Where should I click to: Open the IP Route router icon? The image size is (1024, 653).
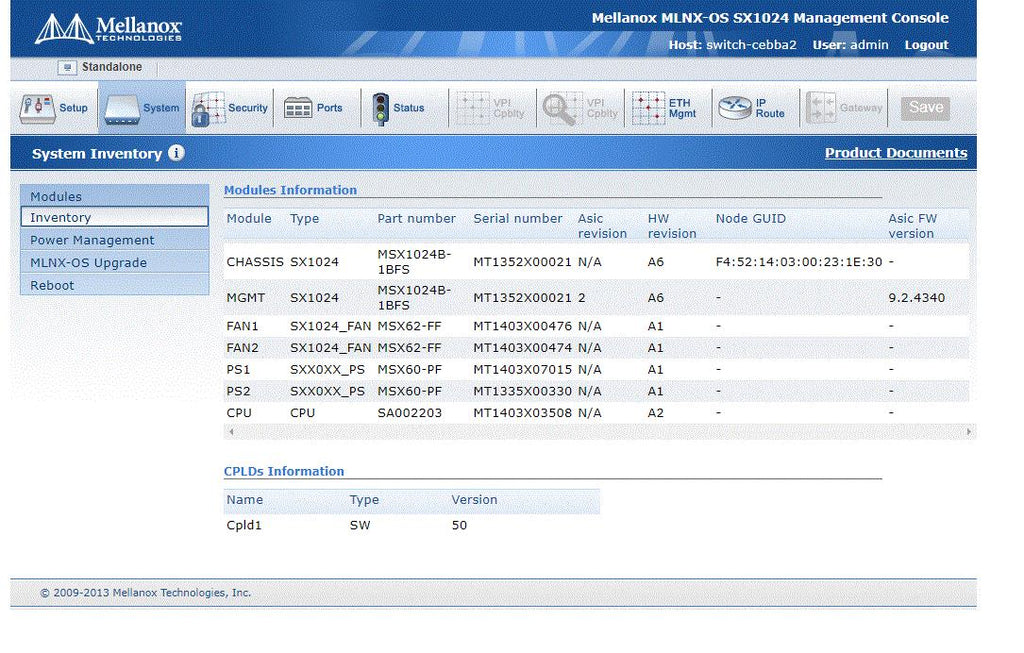(x=735, y=108)
